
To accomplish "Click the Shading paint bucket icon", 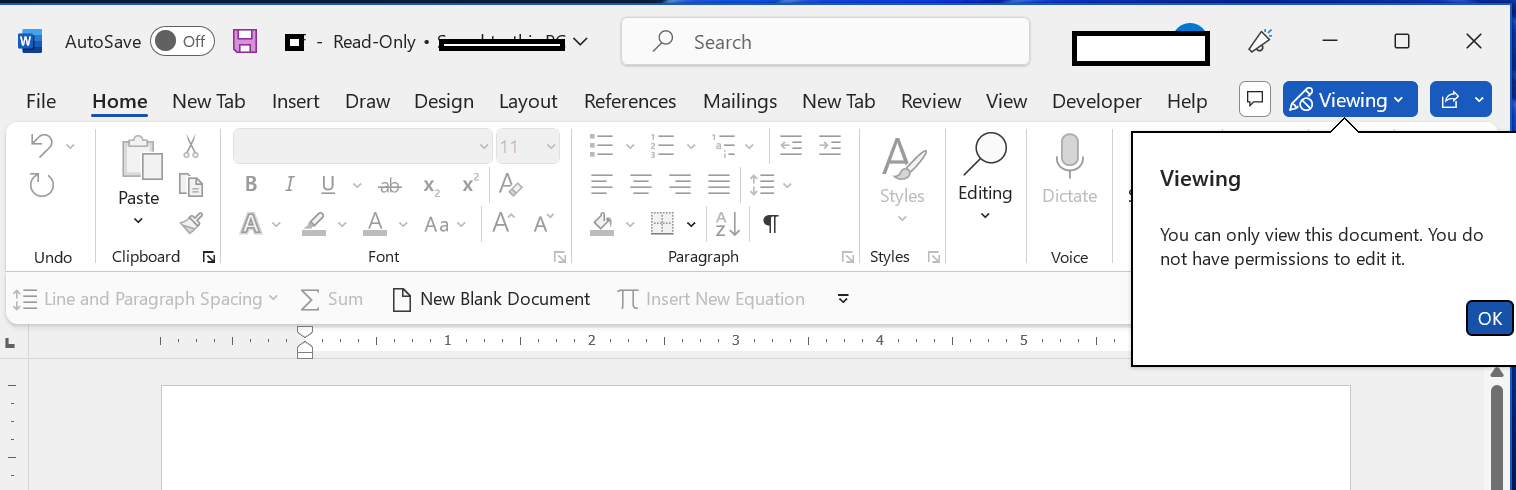I will click(x=602, y=223).
